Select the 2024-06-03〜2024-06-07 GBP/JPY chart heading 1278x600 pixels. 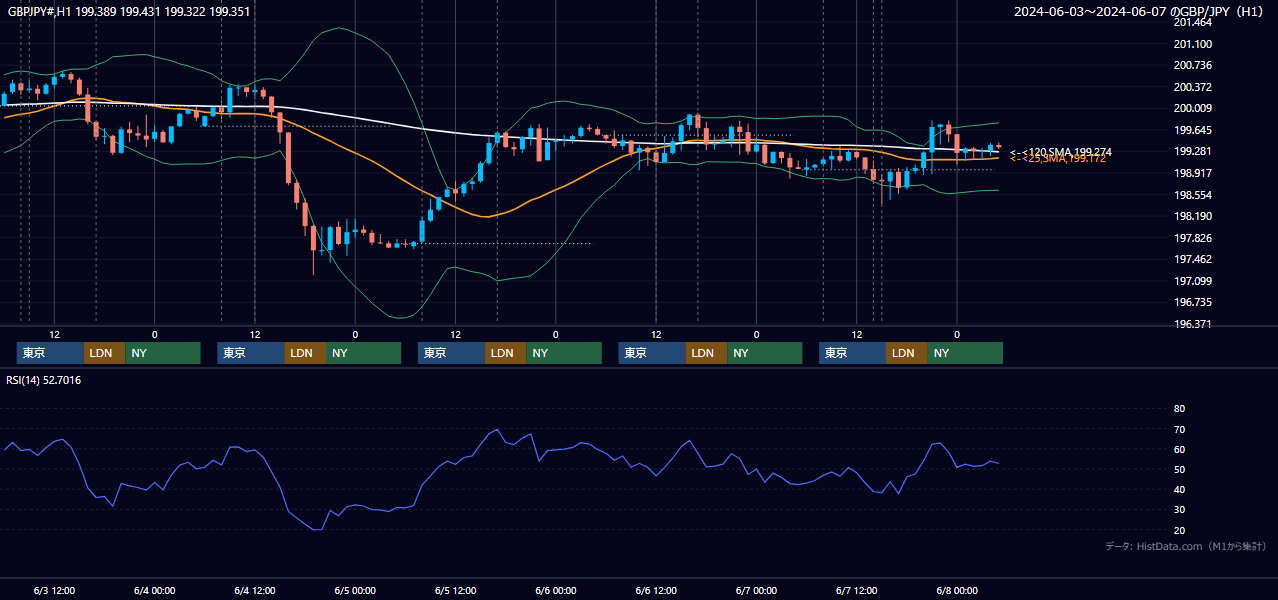pyautogui.click(x=1139, y=12)
